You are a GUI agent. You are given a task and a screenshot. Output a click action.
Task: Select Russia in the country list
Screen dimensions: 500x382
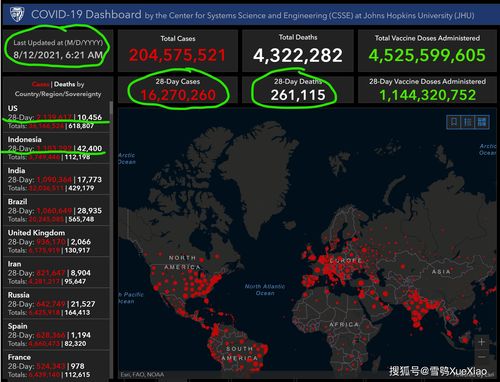pos(56,303)
